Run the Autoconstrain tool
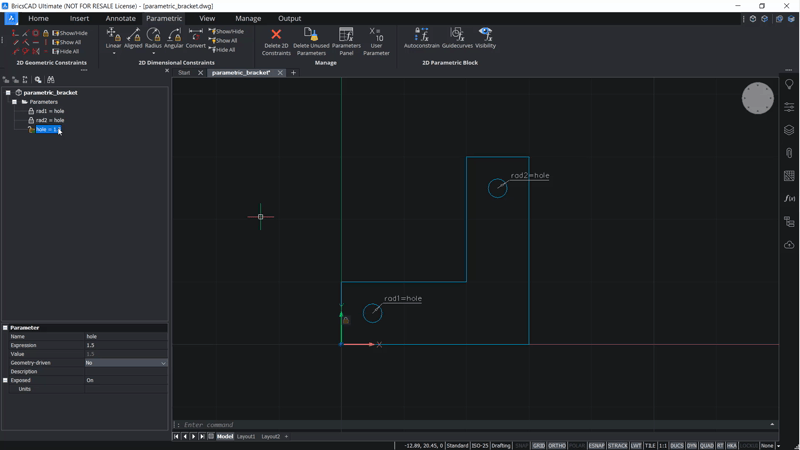The image size is (800, 450). pyautogui.click(x=421, y=38)
